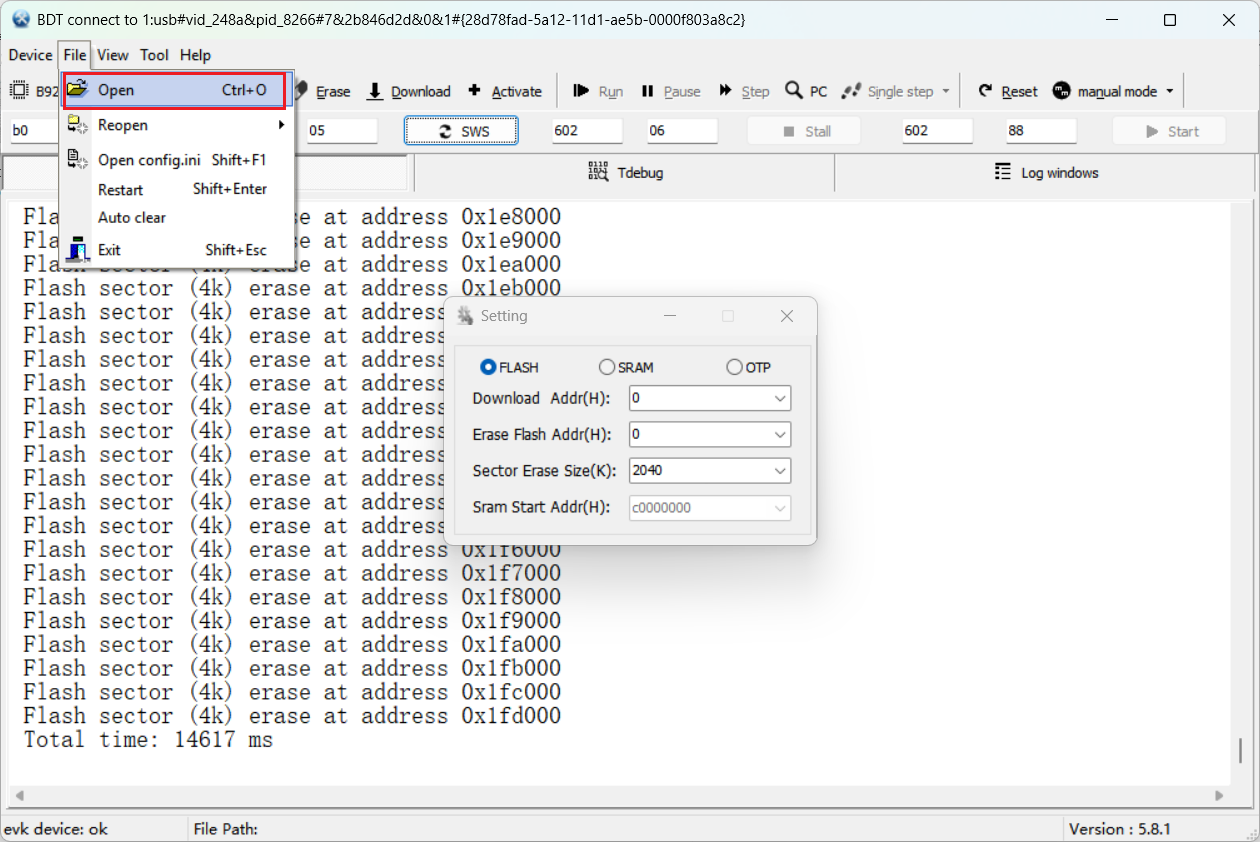Click the Pause icon

(647, 91)
